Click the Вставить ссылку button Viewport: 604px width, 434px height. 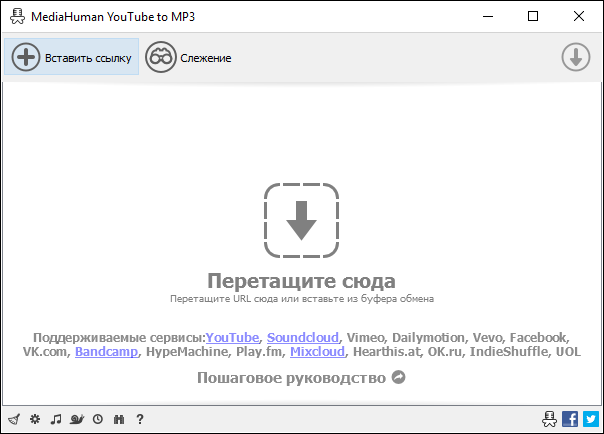pyautogui.click(x=71, y=58)
